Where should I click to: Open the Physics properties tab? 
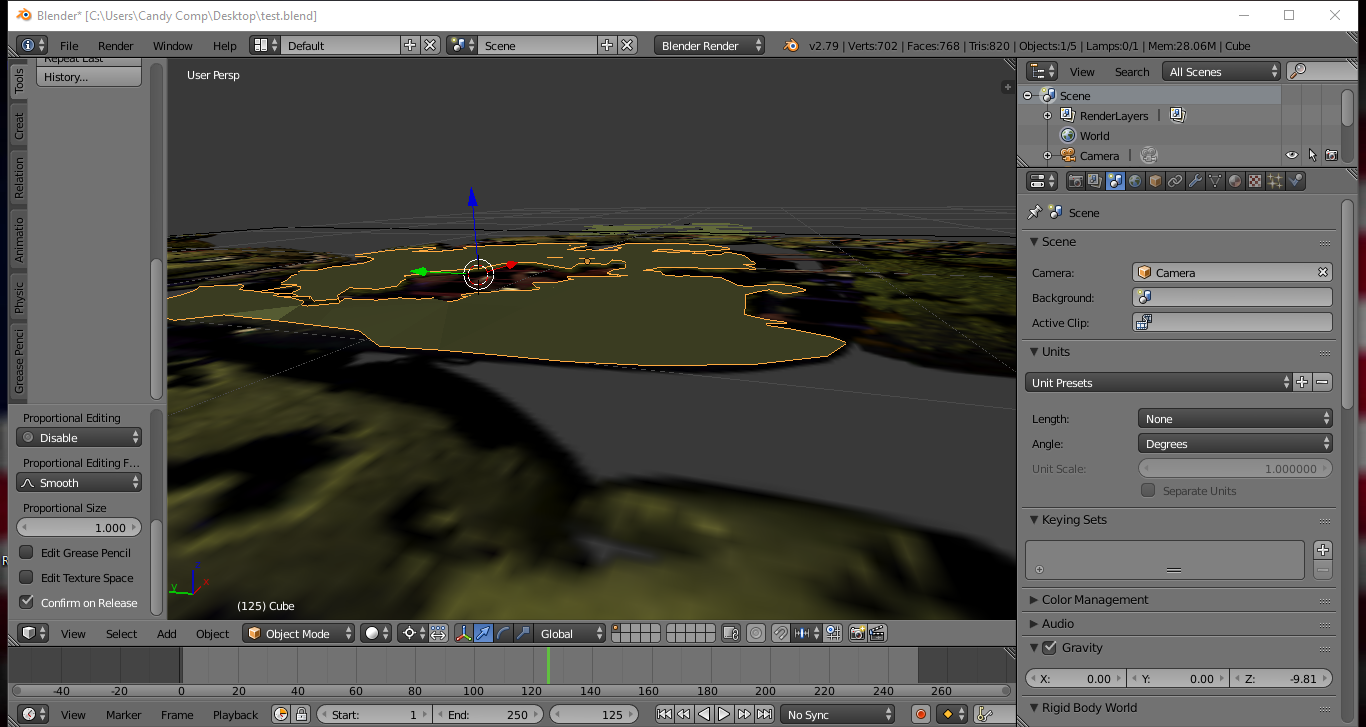1295,181
